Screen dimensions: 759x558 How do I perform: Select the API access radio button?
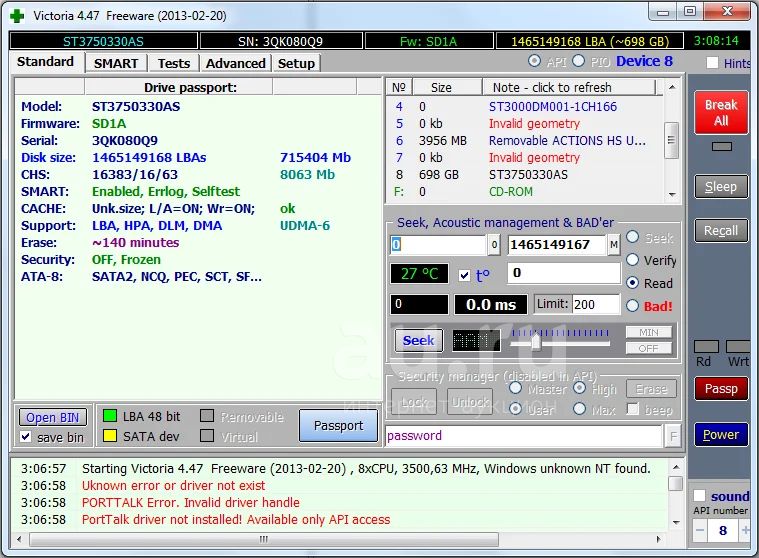coord(534,61)
